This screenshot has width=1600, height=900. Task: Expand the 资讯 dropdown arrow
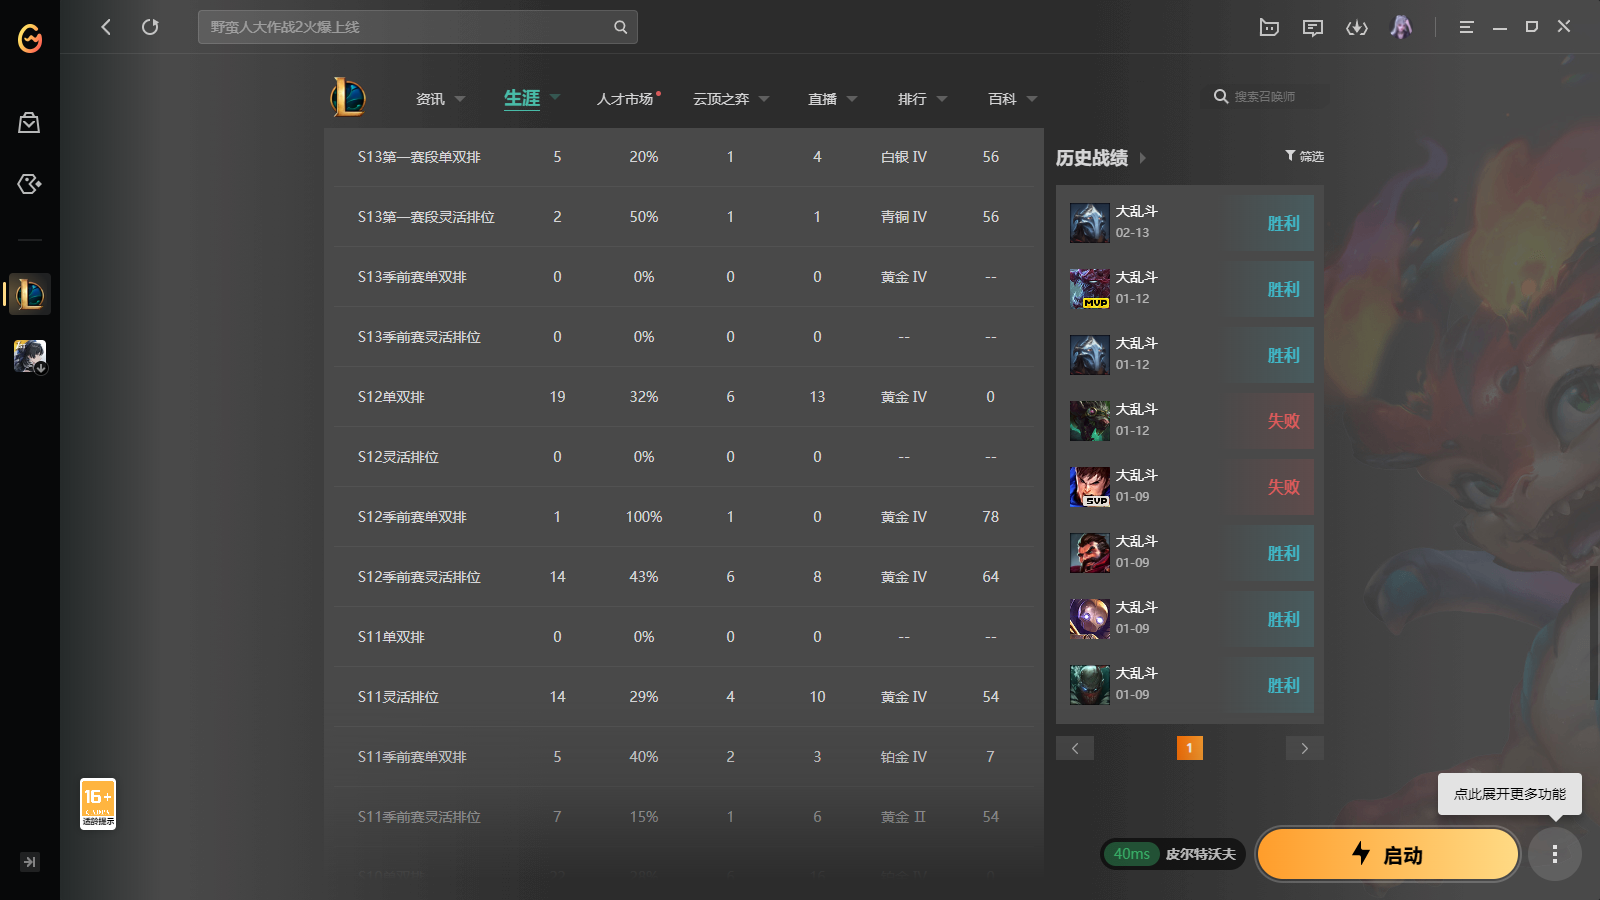click(x=460, y=99)
